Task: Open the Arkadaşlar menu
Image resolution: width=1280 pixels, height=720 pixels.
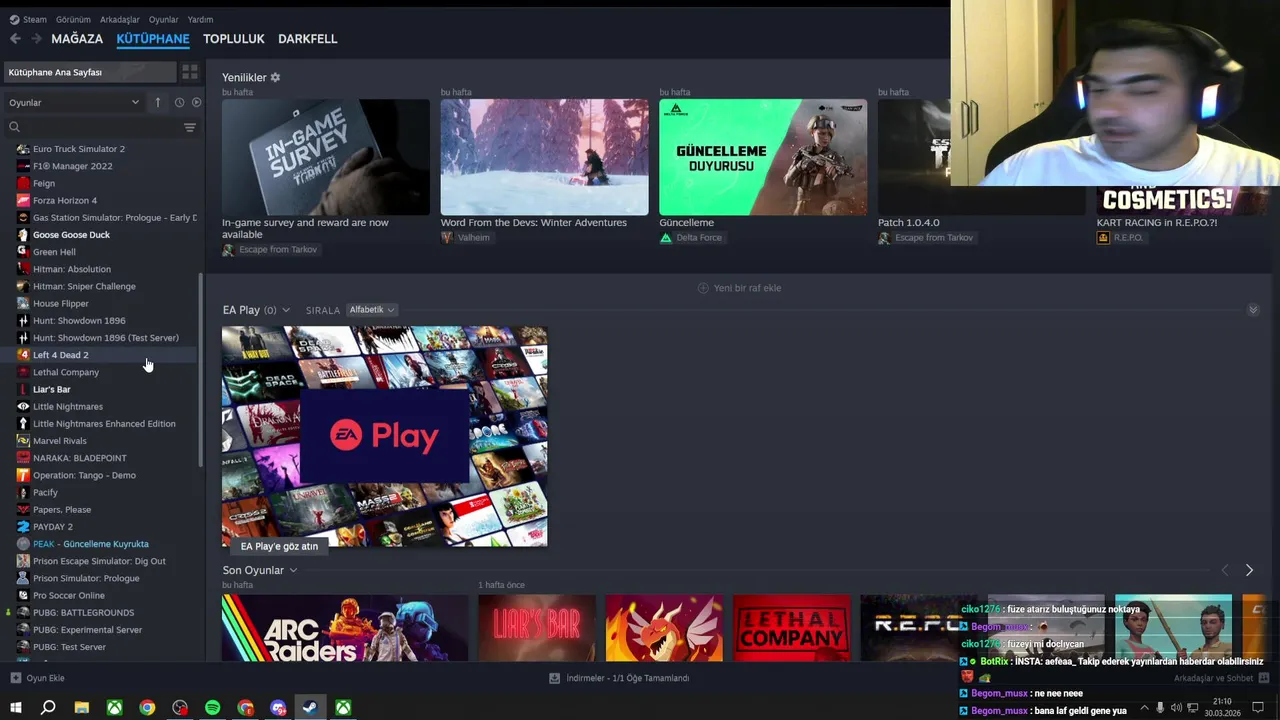Action: pyautogui.click(x=120, y=19)
